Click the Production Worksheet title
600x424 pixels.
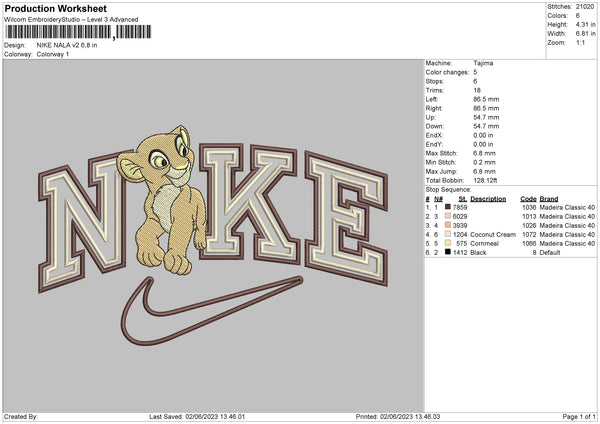coord(55,8)
